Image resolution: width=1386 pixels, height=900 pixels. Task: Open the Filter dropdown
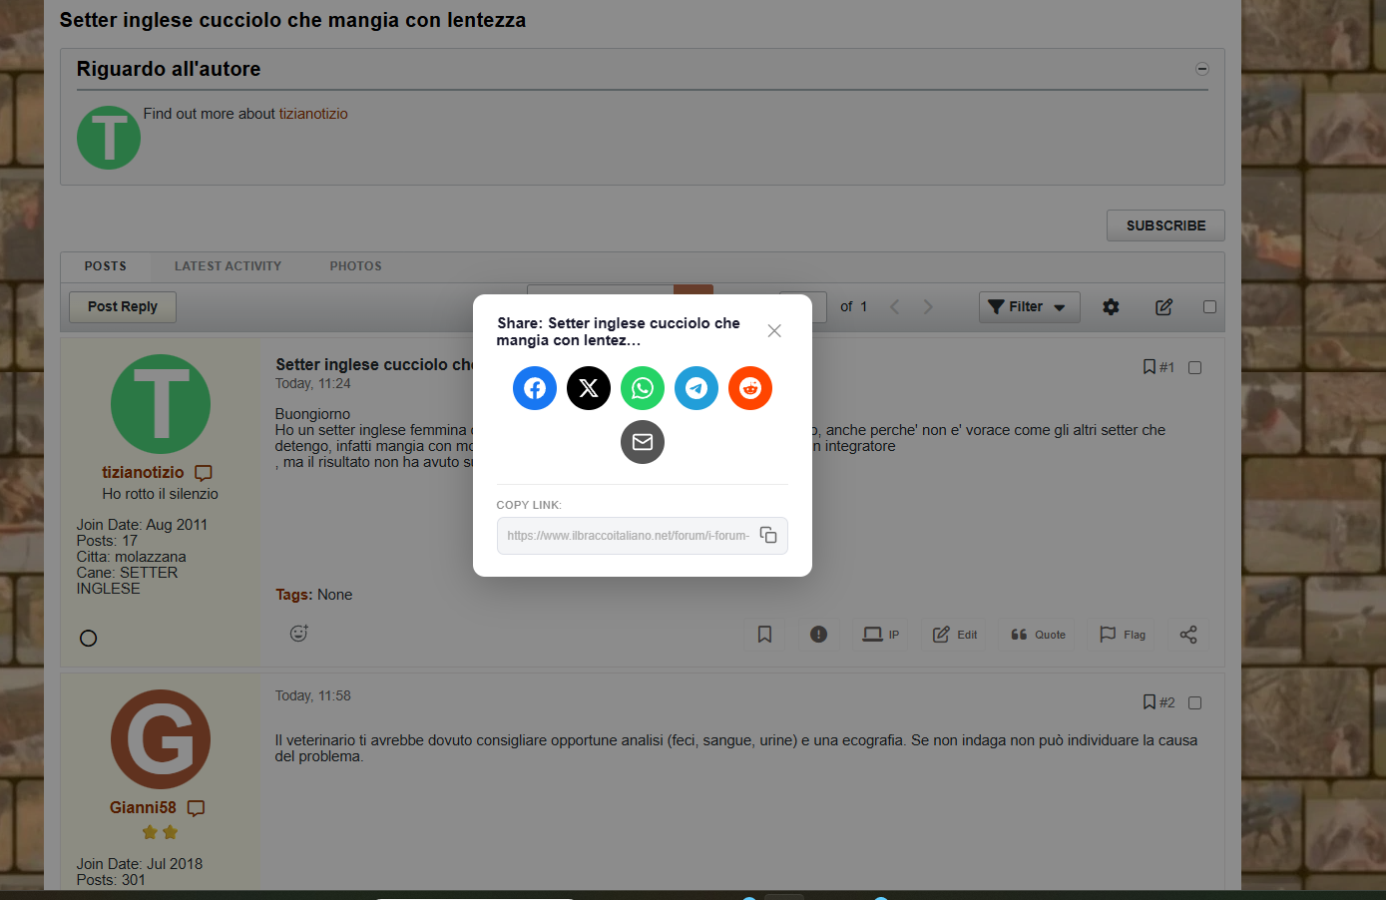(1029, 307)
